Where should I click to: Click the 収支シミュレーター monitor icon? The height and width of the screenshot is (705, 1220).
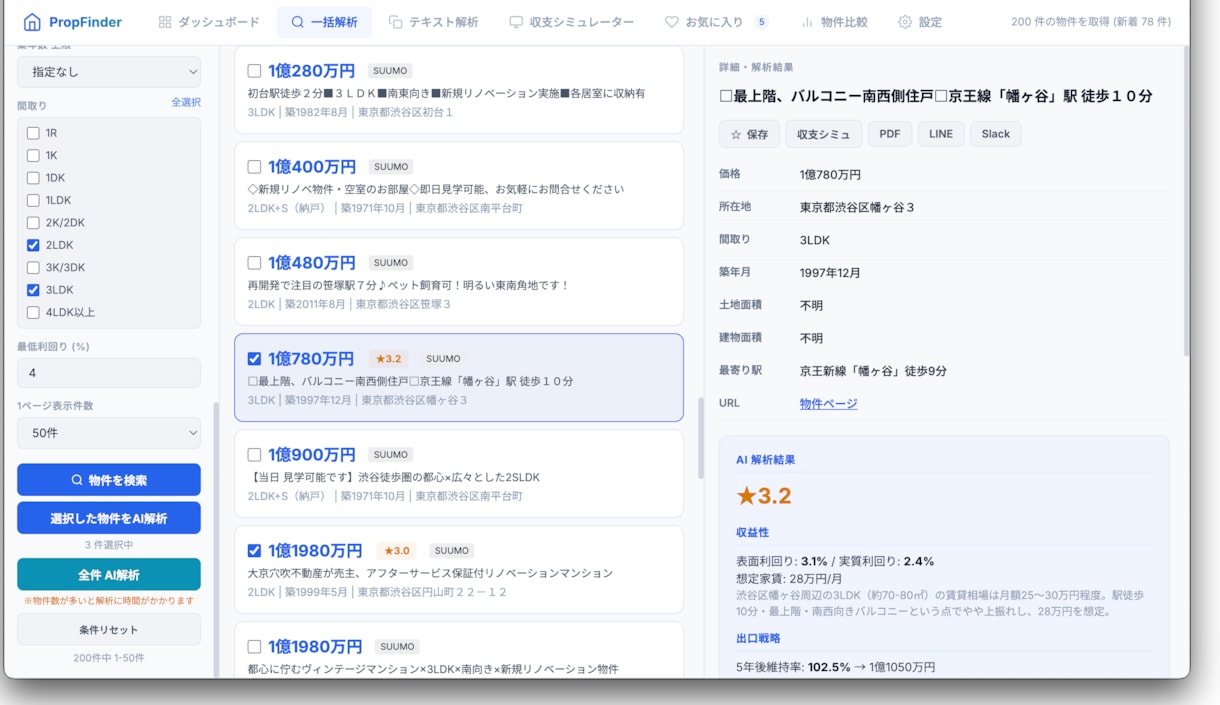[x=516, y=22]
